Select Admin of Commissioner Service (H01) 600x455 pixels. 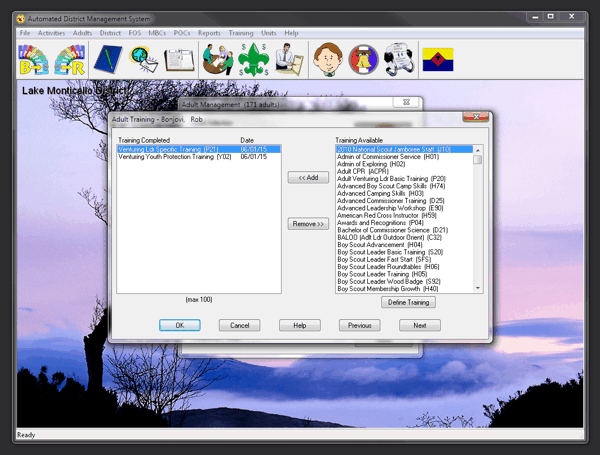404,157
